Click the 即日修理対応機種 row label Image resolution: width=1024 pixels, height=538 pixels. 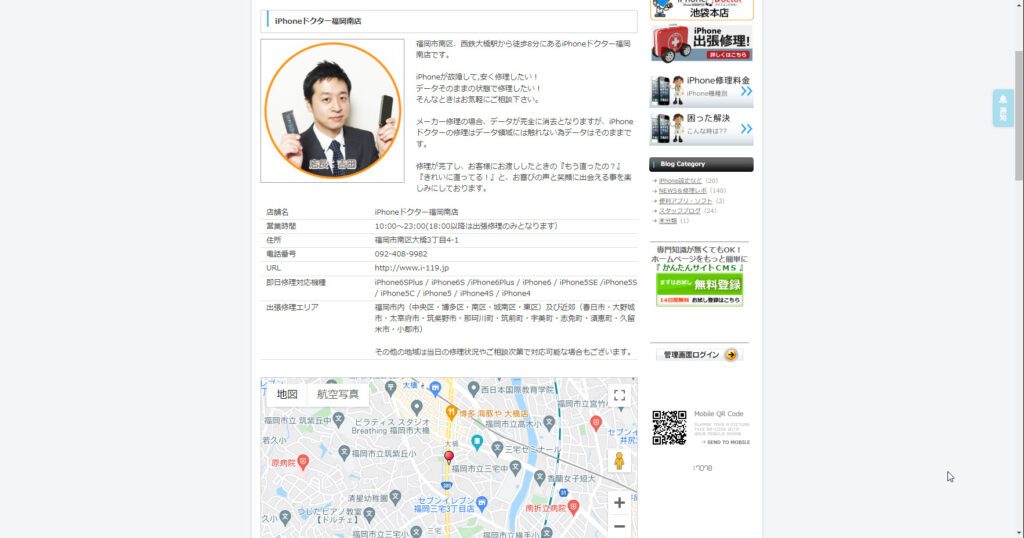(295, 282)
